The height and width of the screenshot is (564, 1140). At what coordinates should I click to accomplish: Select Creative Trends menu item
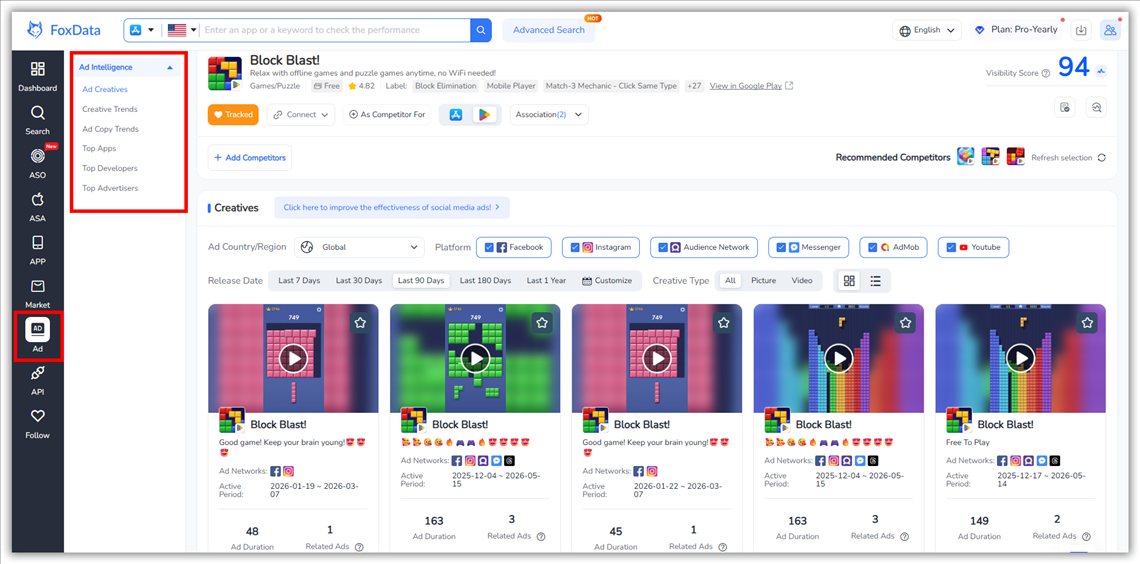point(110,109)
